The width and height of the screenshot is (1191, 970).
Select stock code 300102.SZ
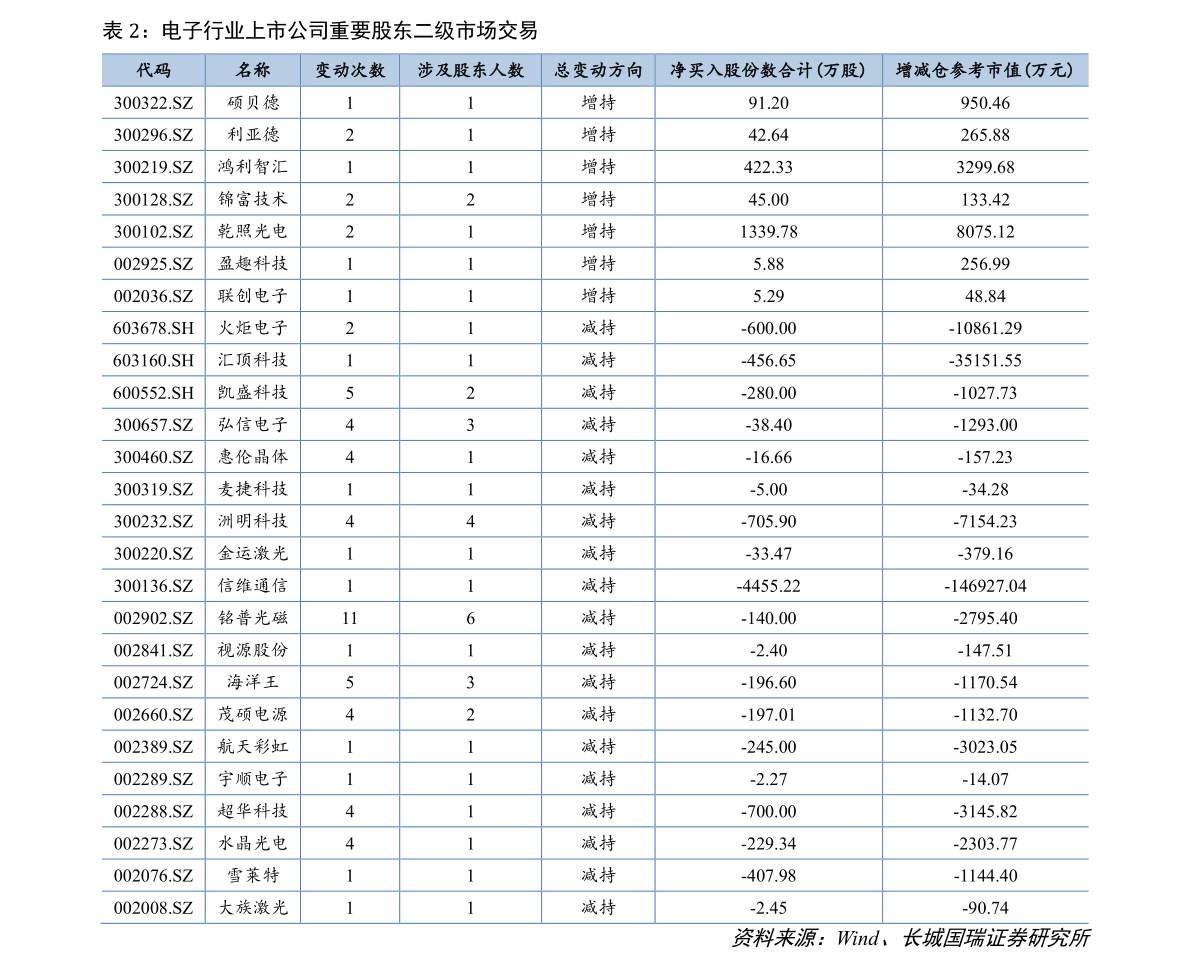(x=153, y=232)
